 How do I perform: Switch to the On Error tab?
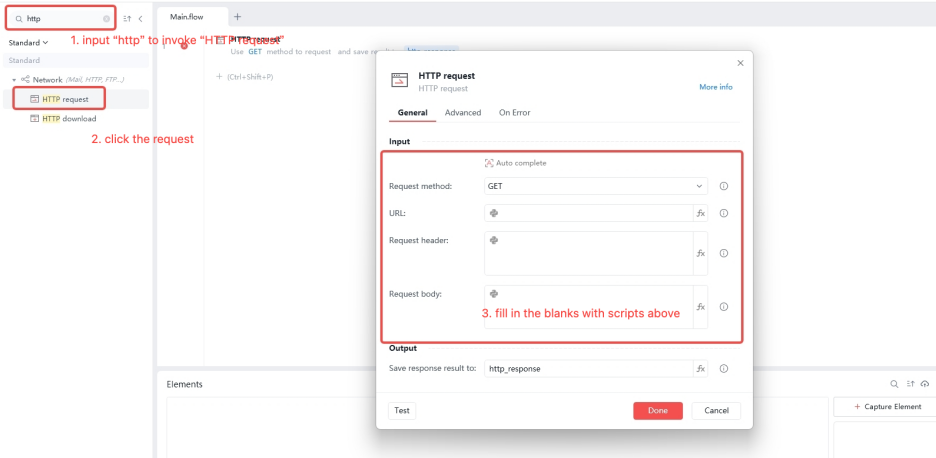coord(514,113)
